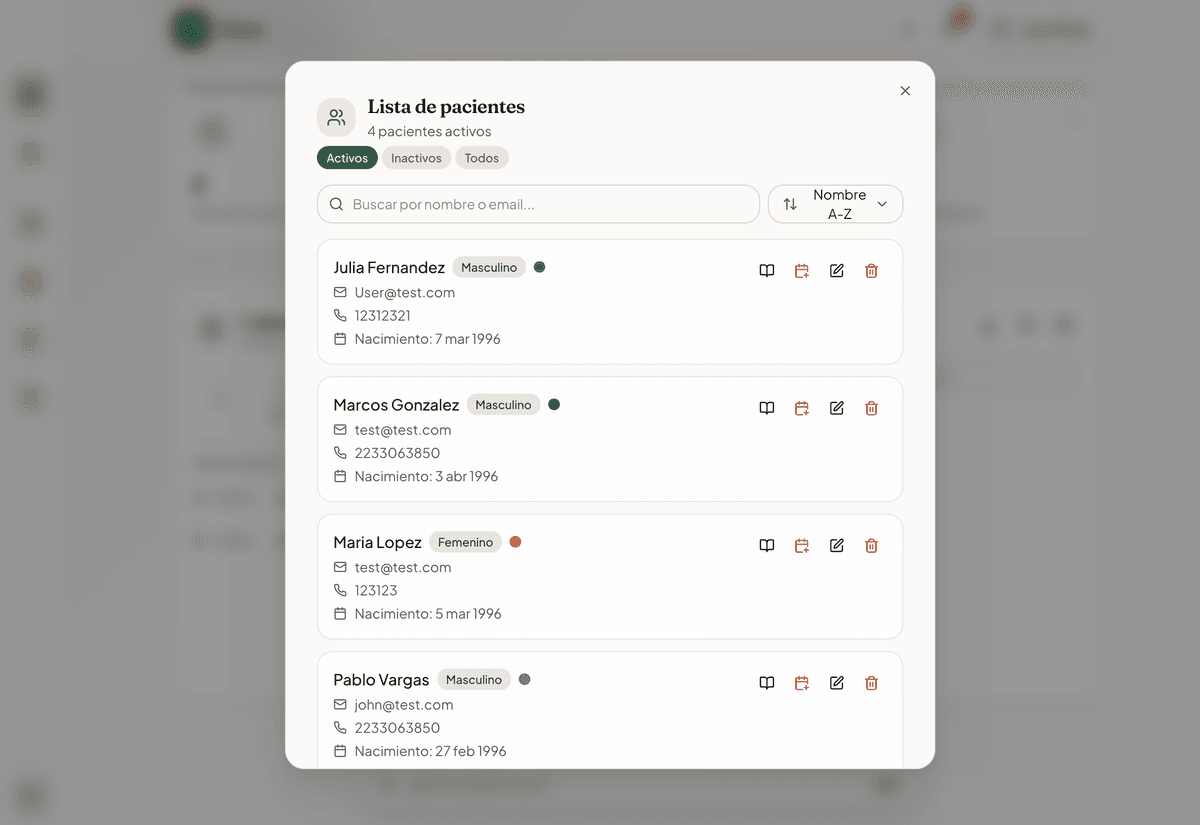Click the chevron on the sort selector
The image size is (1200, 825).
click(883, 204)
